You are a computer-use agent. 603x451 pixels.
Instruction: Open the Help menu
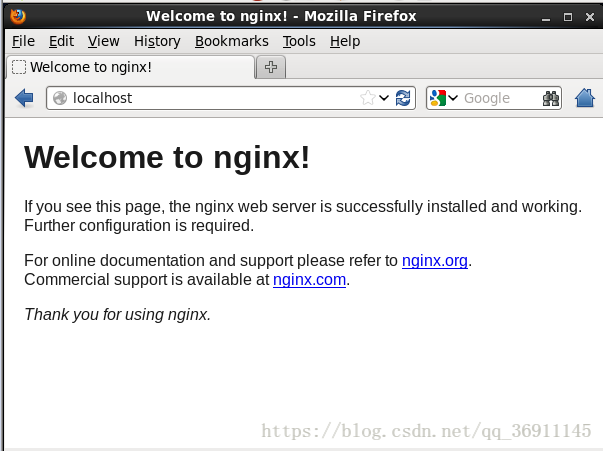point(345,41)
